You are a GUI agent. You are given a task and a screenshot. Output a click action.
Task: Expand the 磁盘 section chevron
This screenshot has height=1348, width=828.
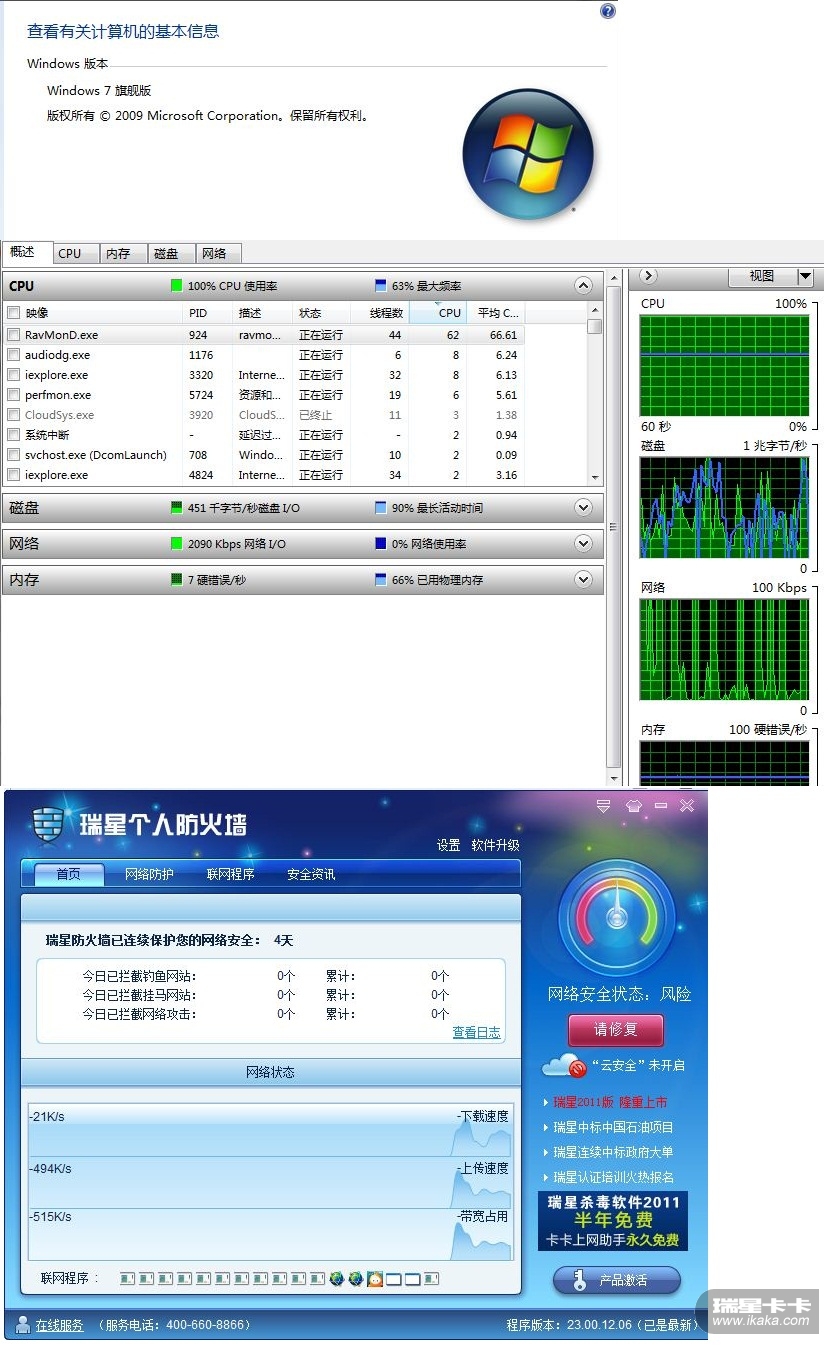pos(584,508)
